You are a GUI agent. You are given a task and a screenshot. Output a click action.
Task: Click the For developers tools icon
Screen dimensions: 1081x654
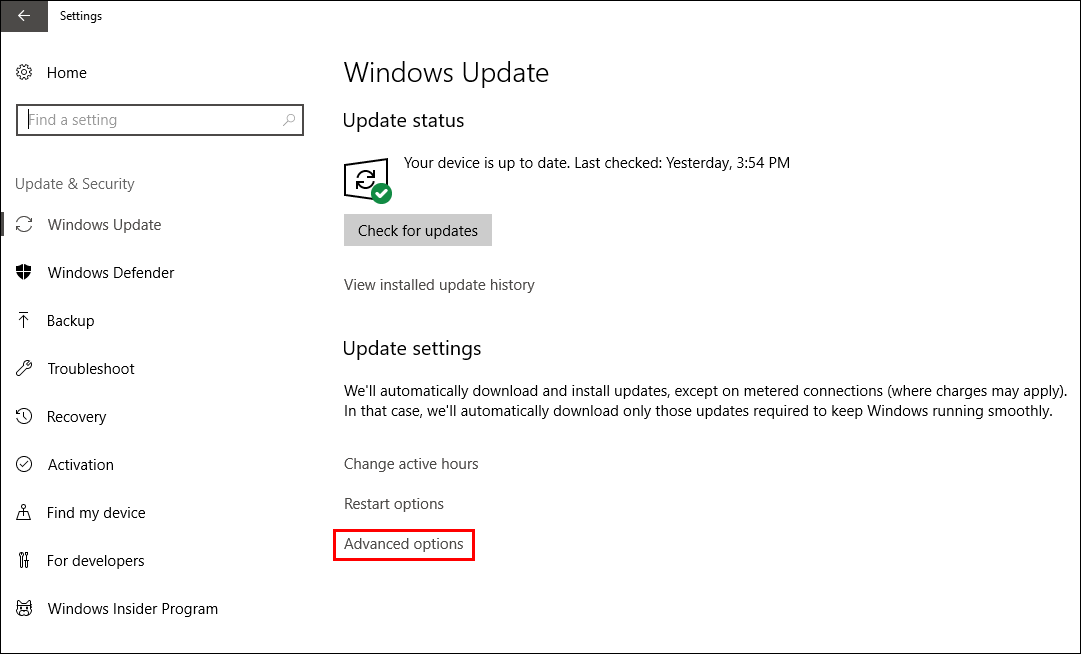click(24, 560)
